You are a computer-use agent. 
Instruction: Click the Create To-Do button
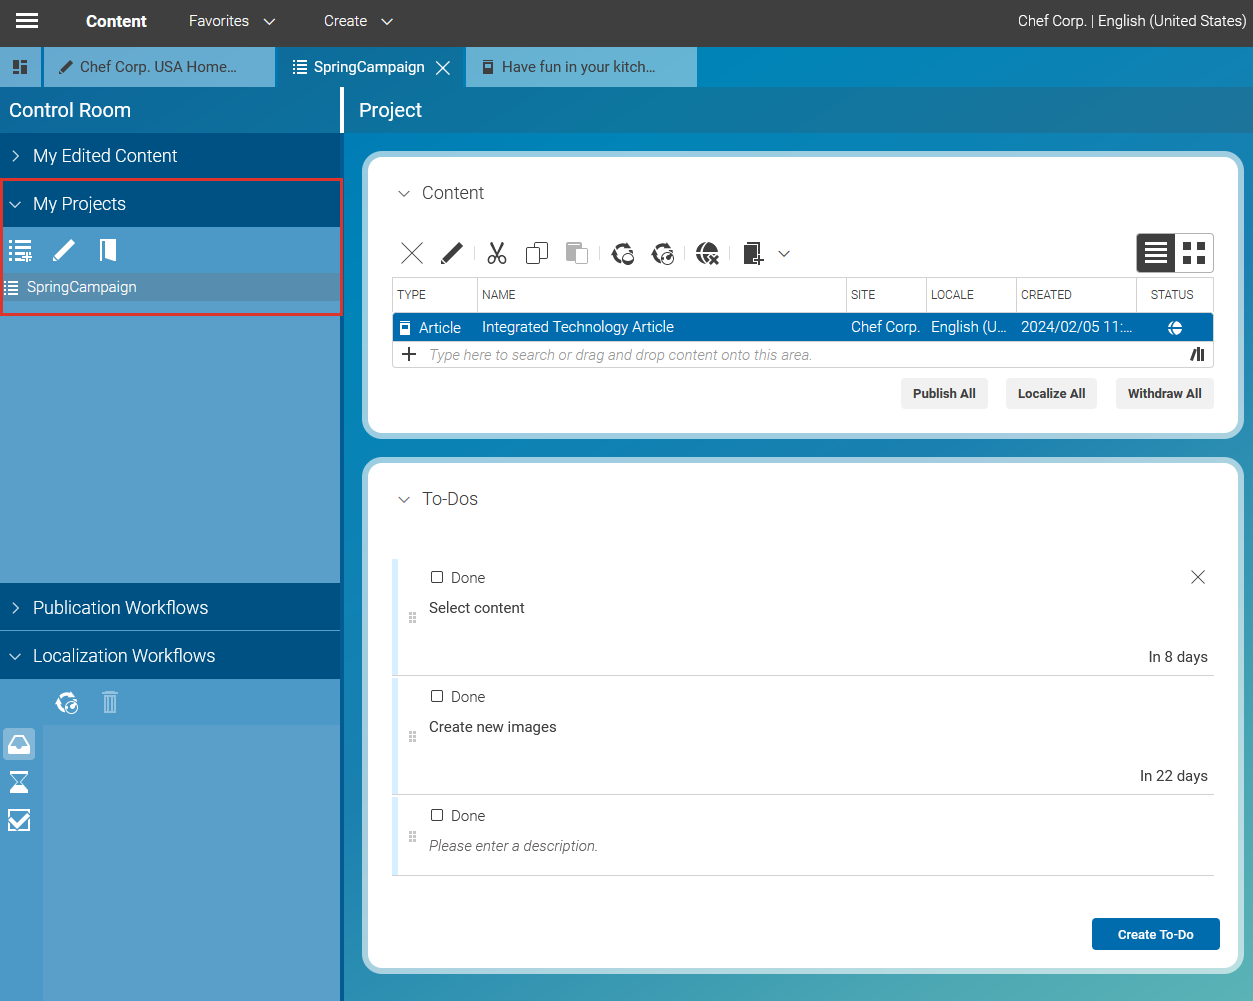coord(1155,933)
